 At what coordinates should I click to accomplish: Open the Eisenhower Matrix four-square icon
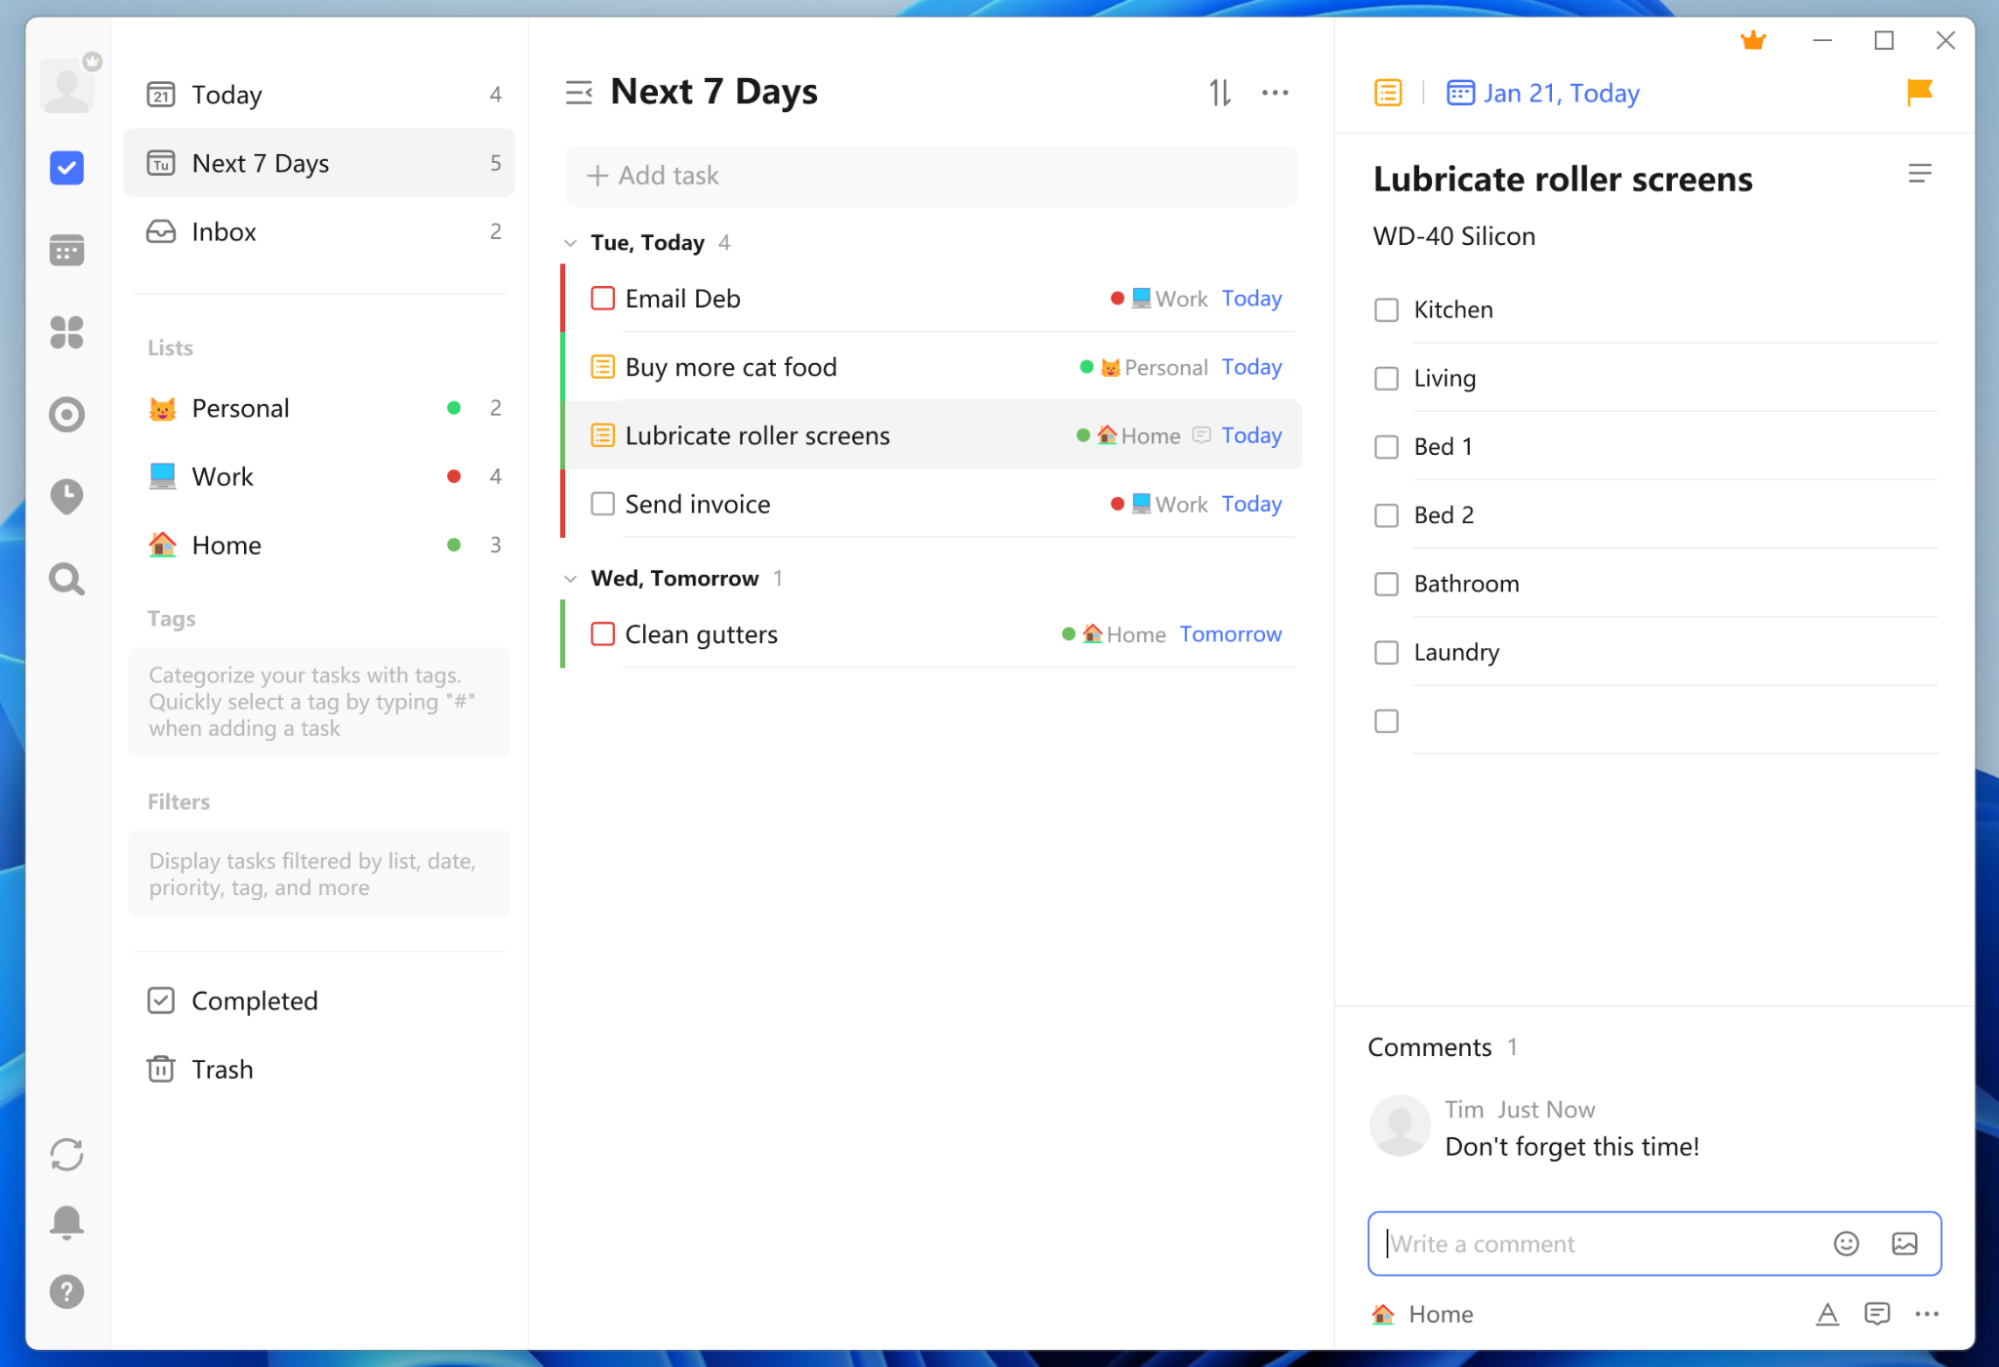point(66,332)
